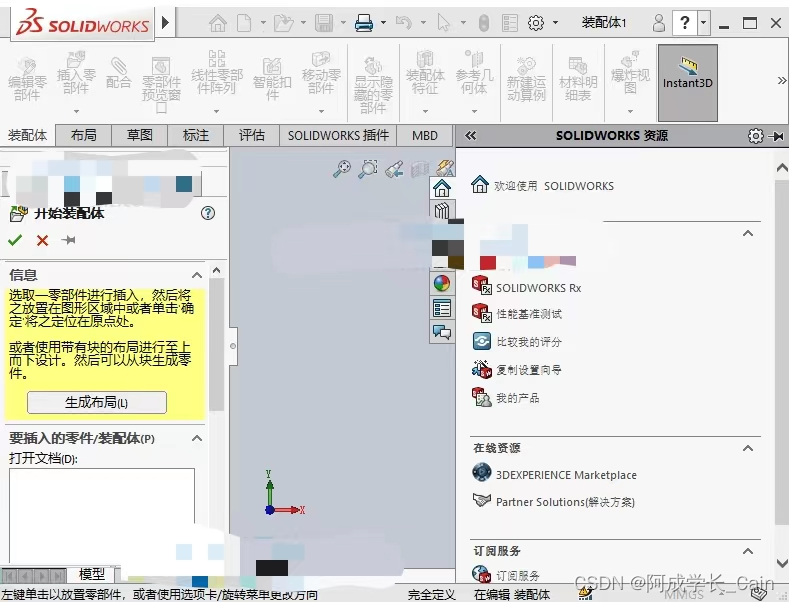Open 比较我的评分 link

click(x=517, y=342)
